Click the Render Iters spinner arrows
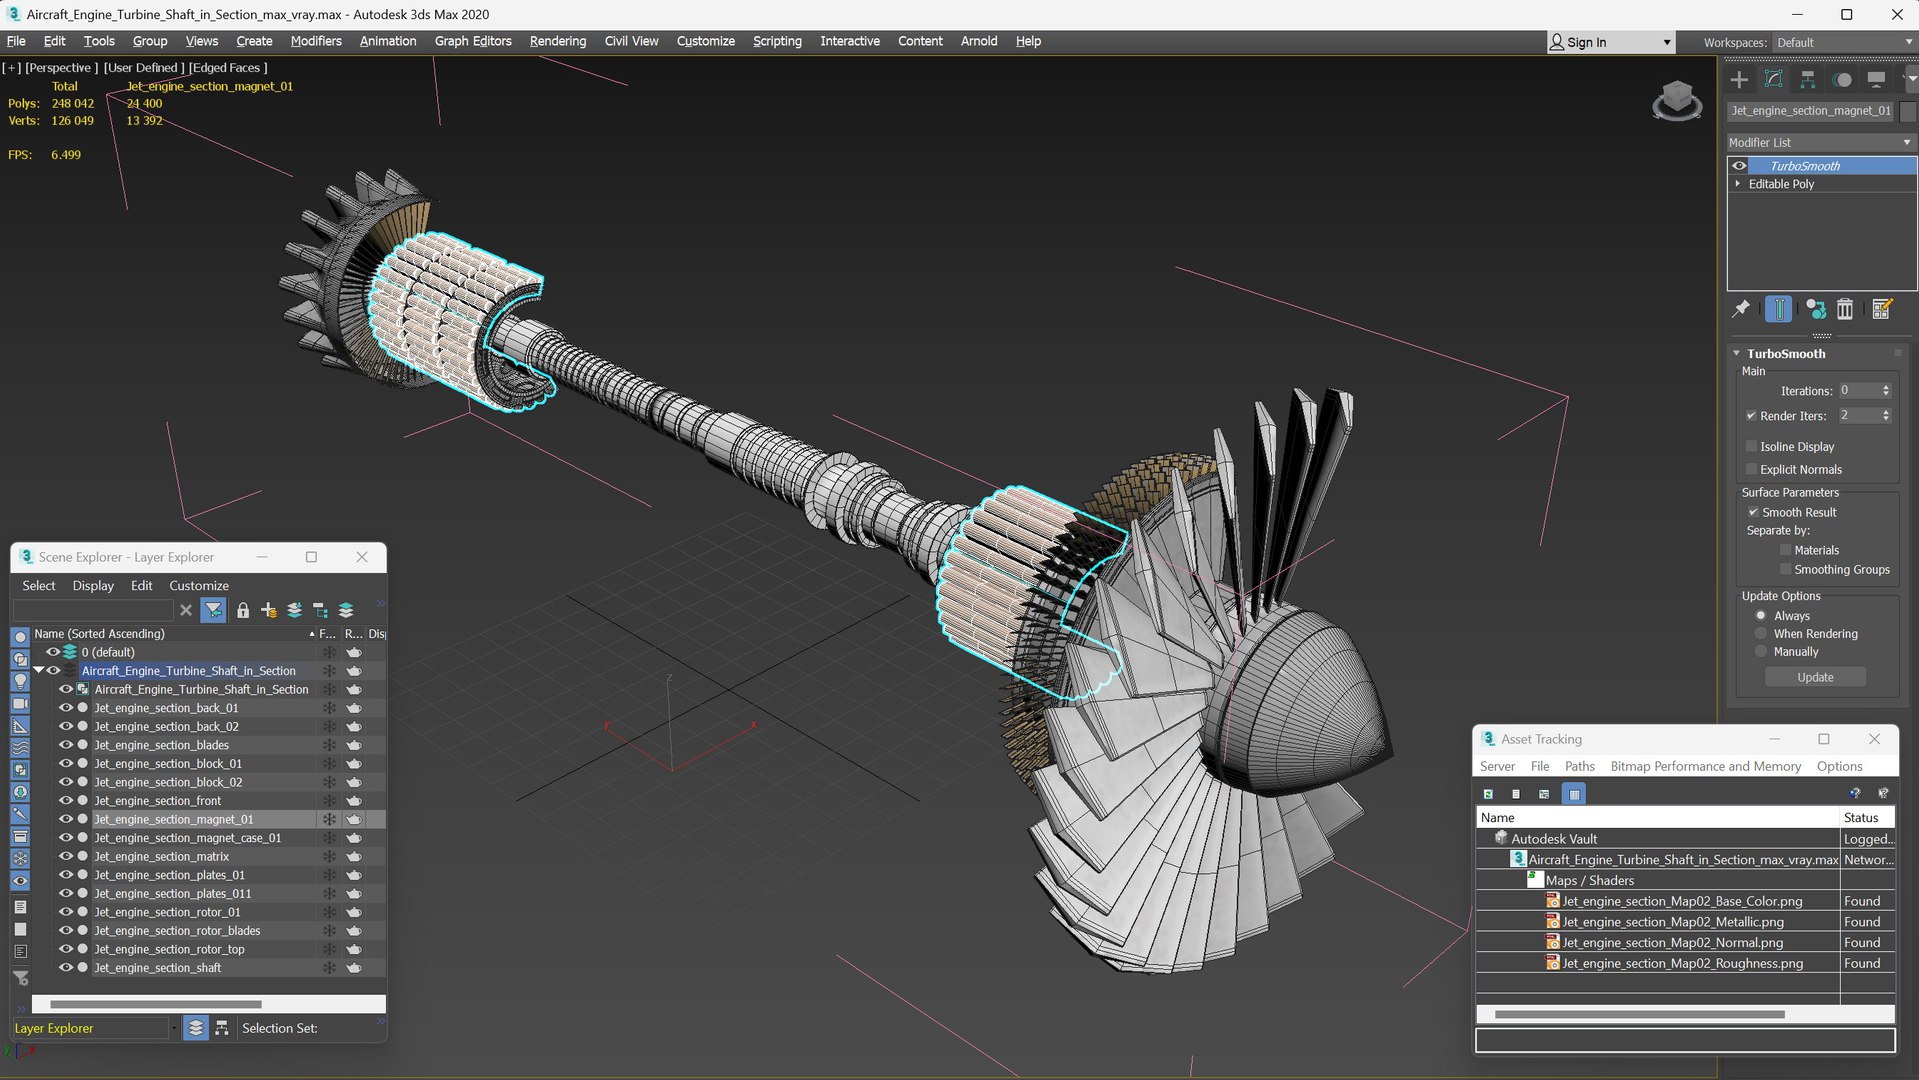 (1886, 416)
